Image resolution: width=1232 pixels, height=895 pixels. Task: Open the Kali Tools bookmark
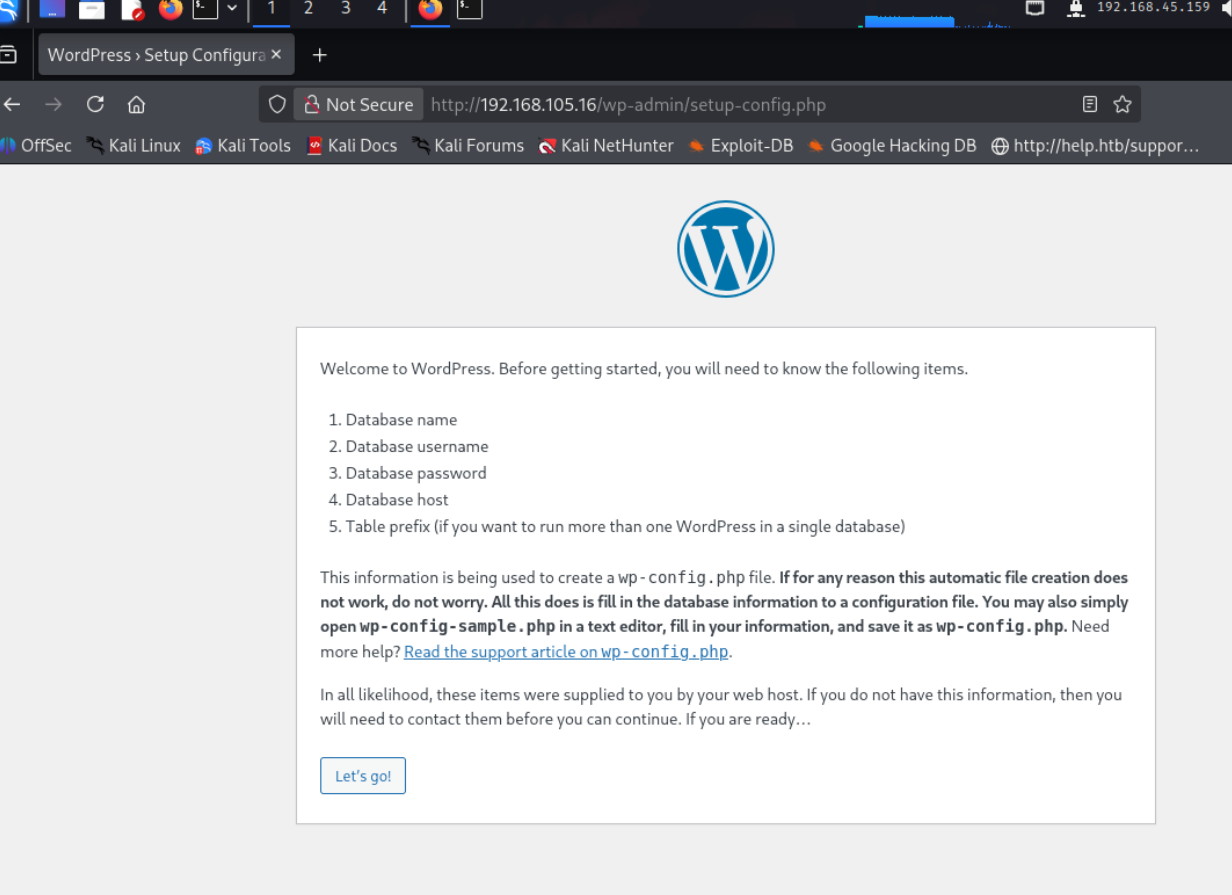coord(242,146)
